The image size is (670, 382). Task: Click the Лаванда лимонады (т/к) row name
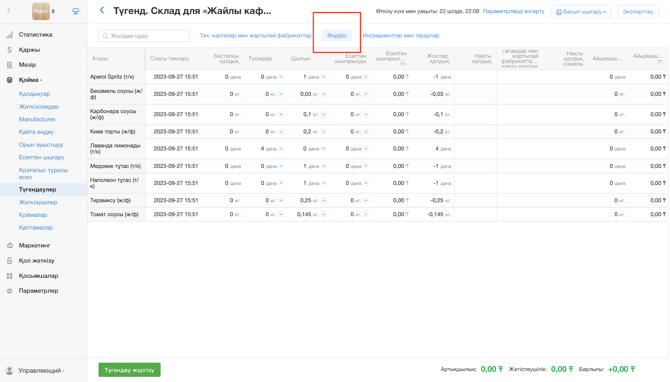click(115, 149)
